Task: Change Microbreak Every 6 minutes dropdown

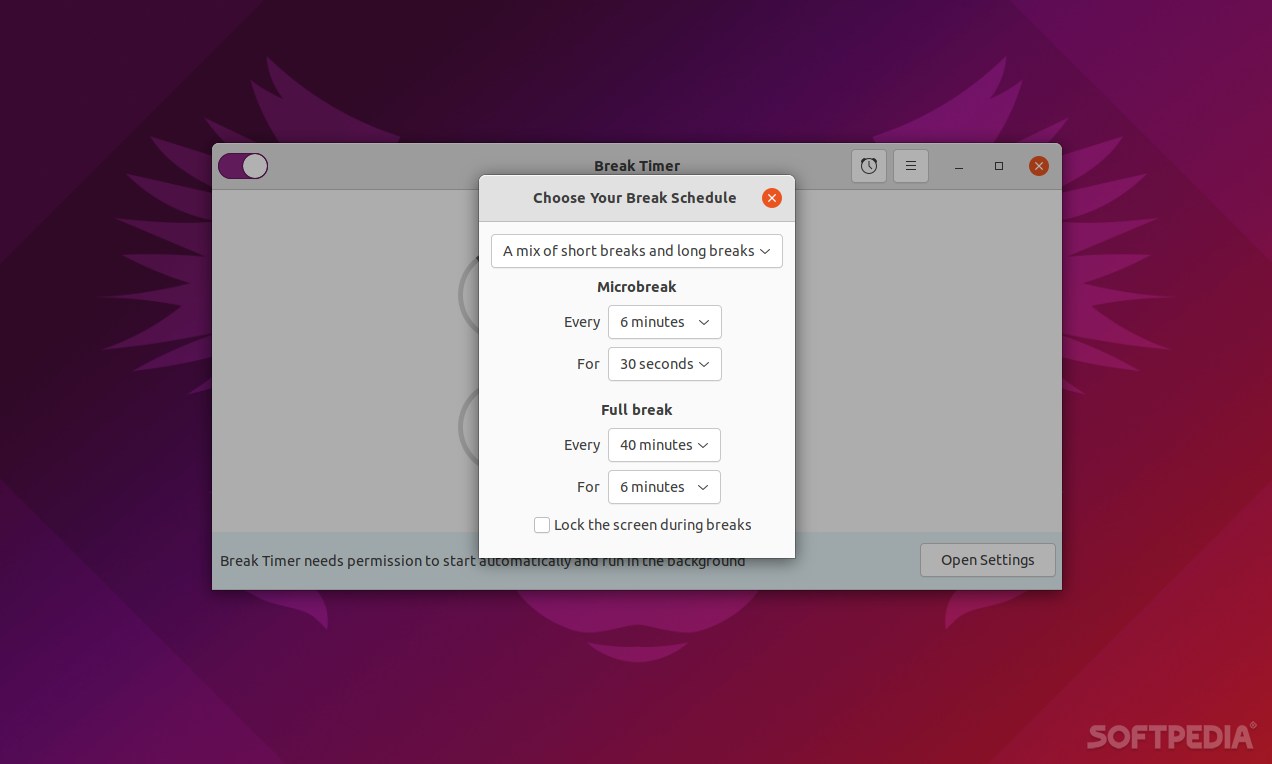Action: [x=664, y=322]
